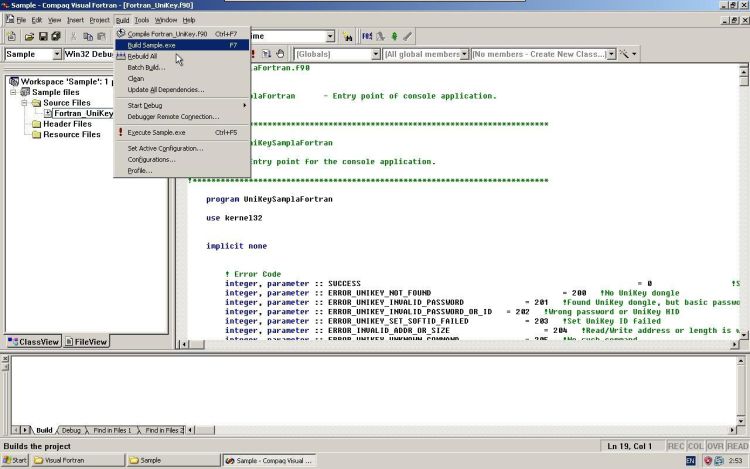This screenshot has height=469, width=750.
Task: Collapse the Sample files tree node
Action: [x=13, y=92]
